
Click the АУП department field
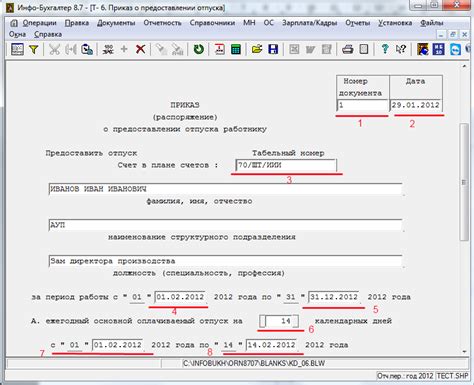point(225,225)
